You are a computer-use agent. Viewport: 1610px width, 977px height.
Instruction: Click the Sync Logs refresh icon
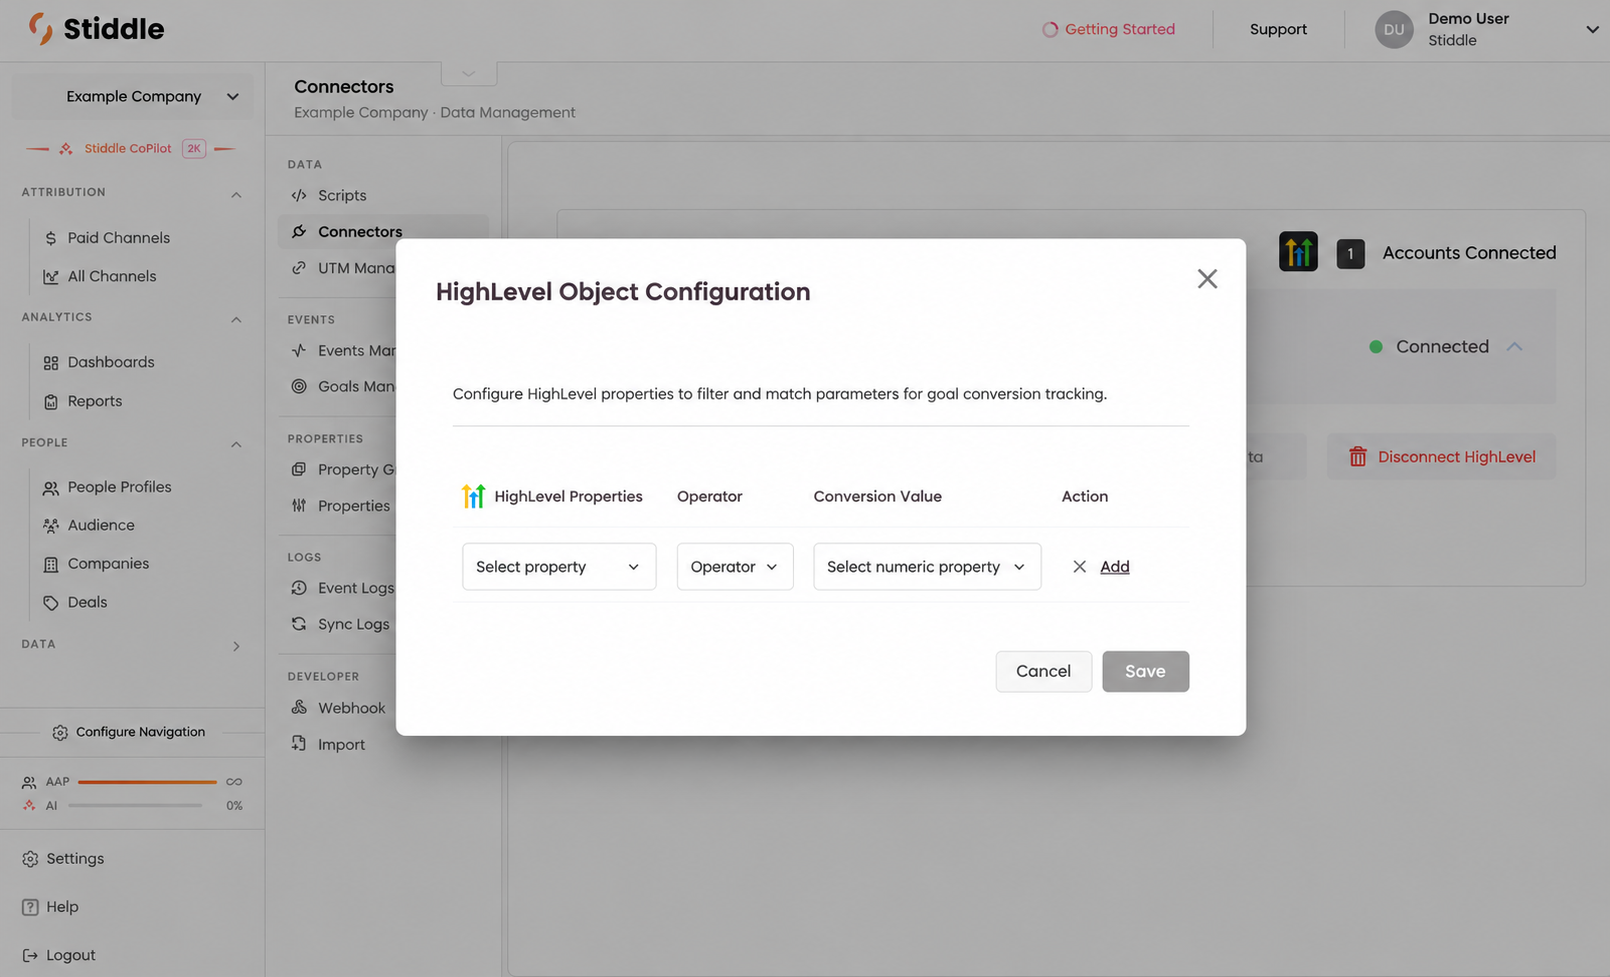[x=299, y=624]
